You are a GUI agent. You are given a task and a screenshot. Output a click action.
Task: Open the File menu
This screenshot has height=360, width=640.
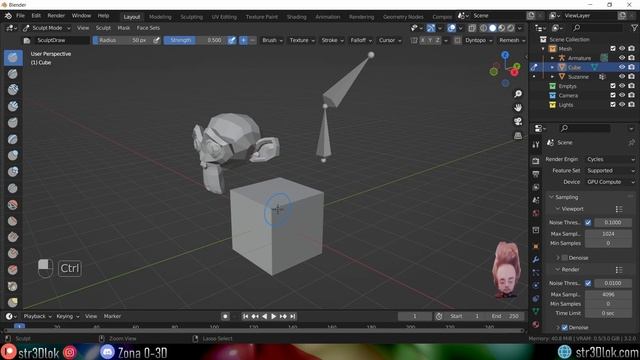pos(20,16)
